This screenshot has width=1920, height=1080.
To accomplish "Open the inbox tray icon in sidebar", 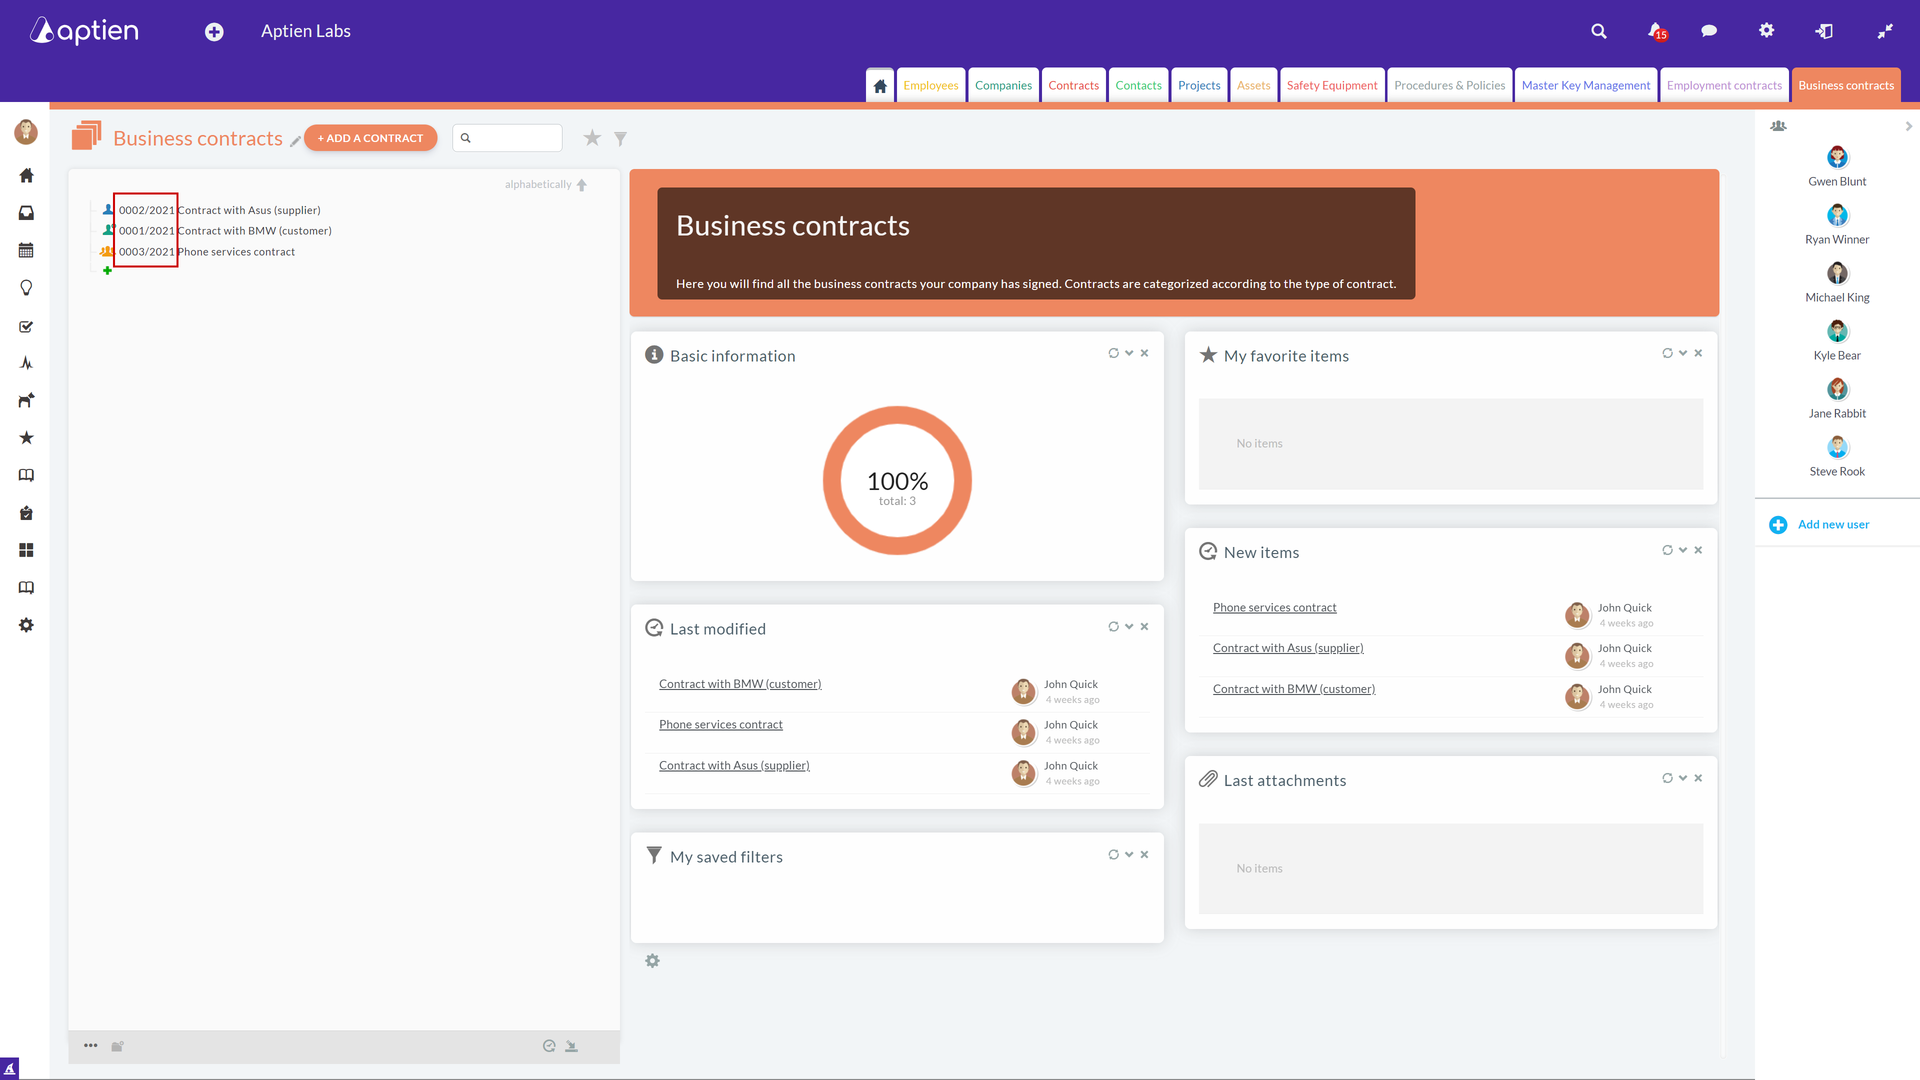I will (26, 213).
